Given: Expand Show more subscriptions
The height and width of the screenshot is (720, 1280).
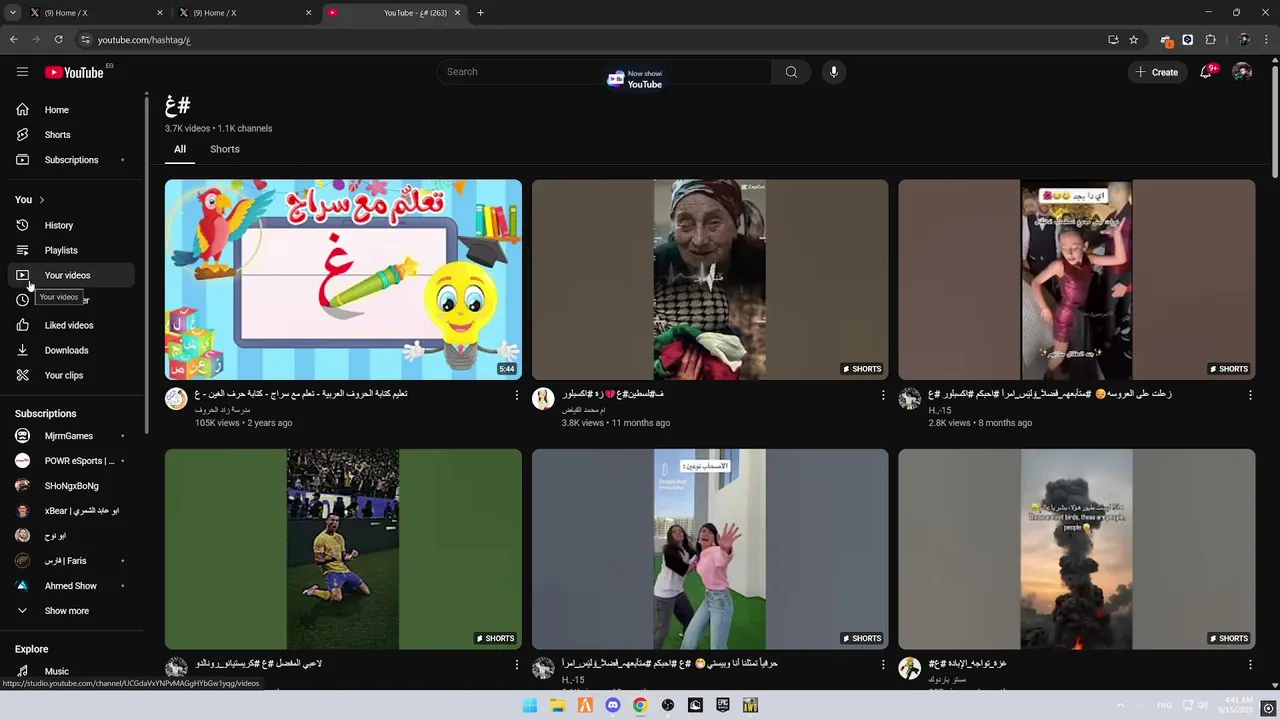Looking at the screenshot, I should pyautogui.click(x=70, y=611).
